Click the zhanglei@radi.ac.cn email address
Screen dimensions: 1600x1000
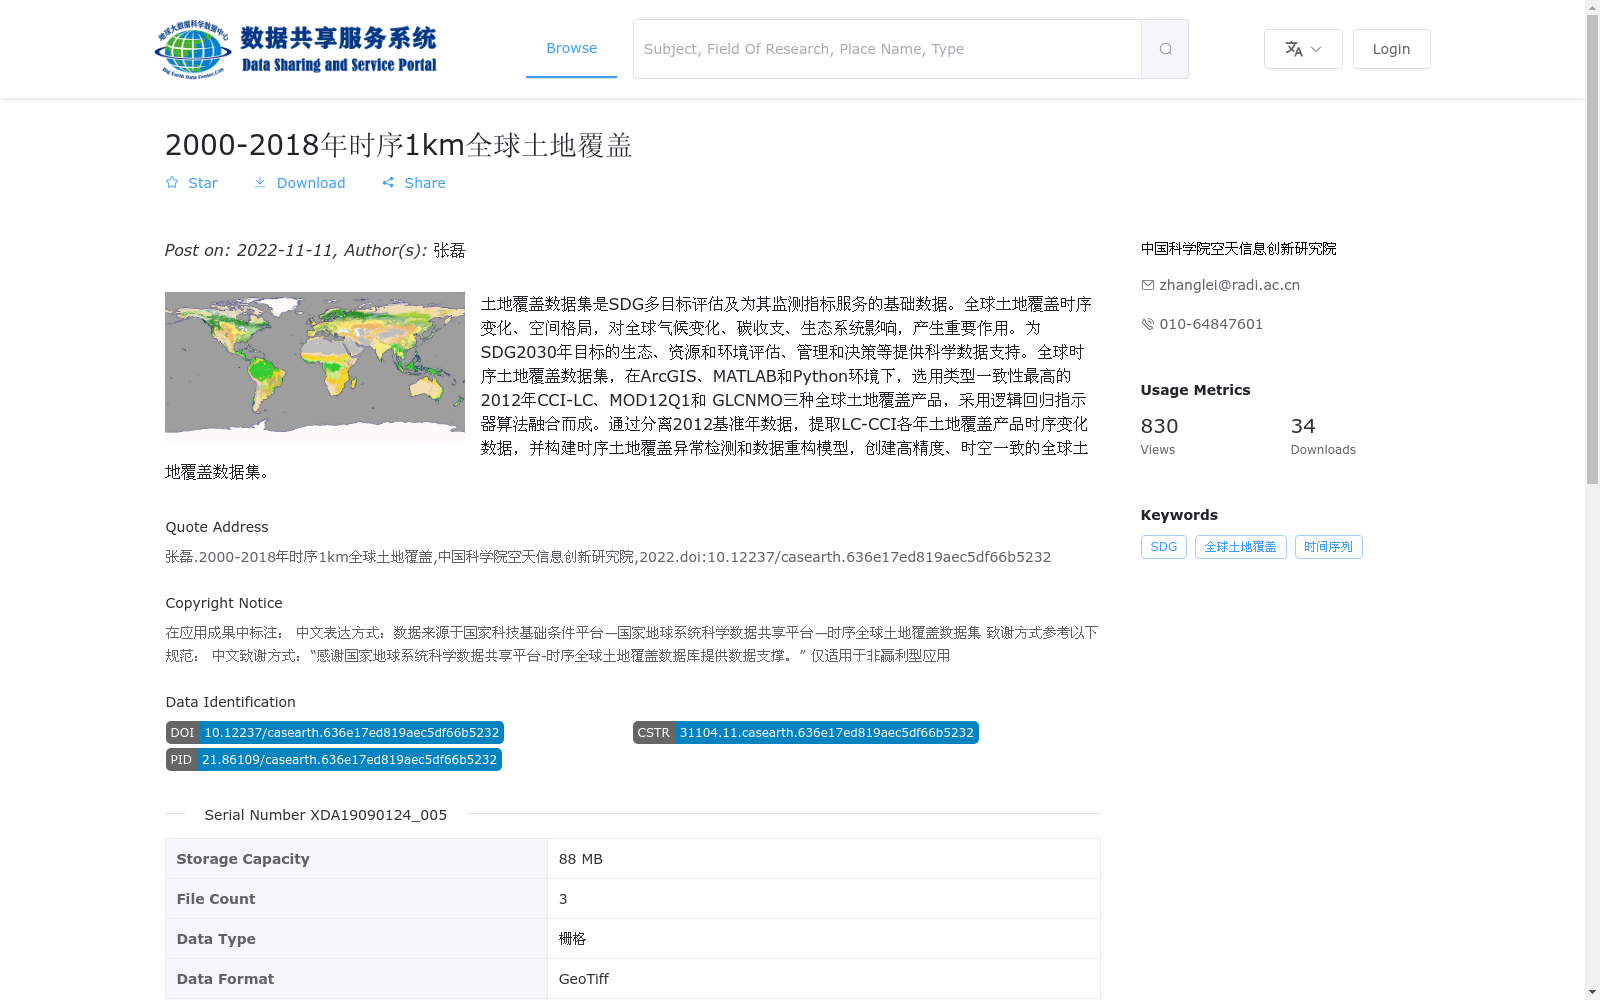1229,285
